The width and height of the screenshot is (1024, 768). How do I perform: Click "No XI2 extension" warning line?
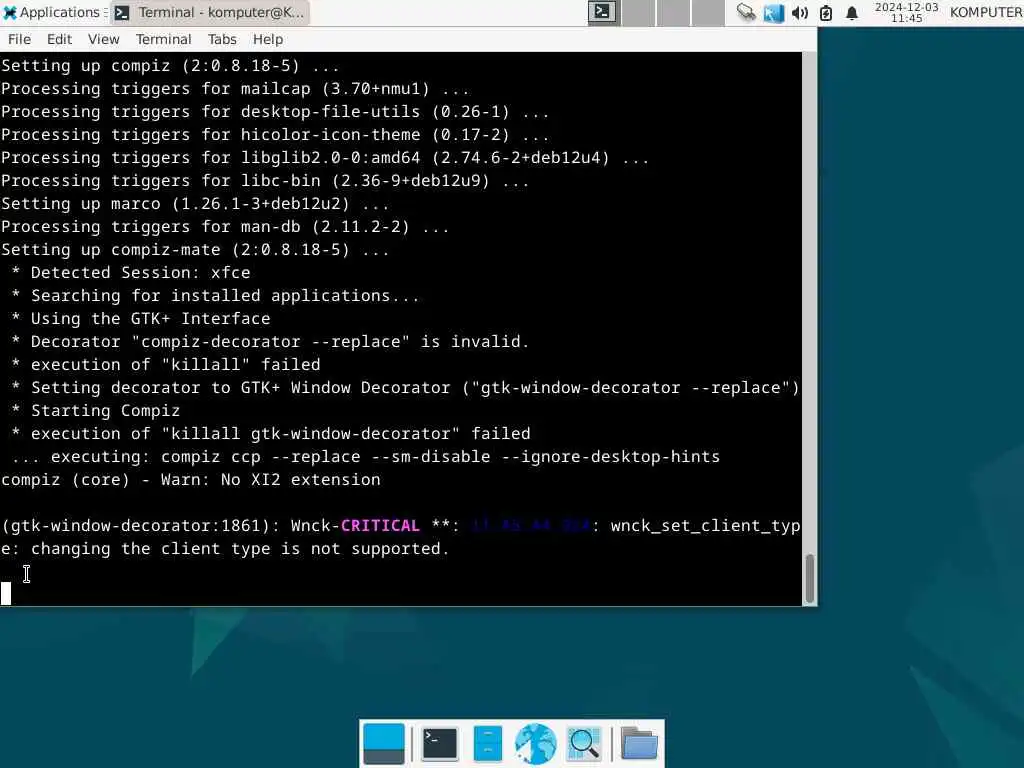[191, 480]
